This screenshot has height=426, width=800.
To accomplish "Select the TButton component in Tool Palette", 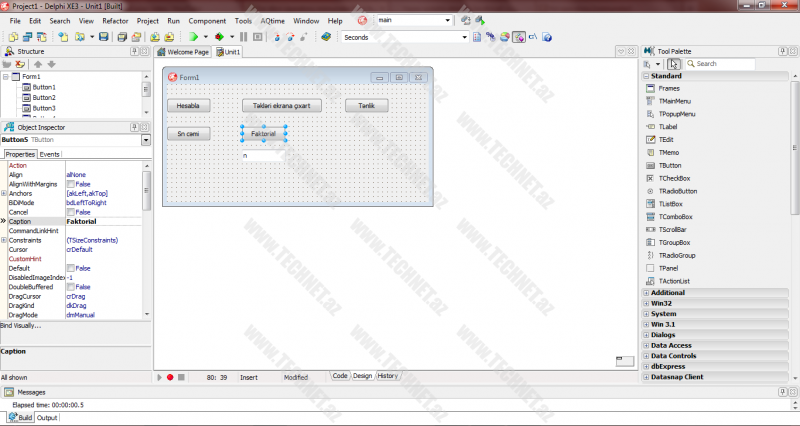I will (x=669, y=165).
